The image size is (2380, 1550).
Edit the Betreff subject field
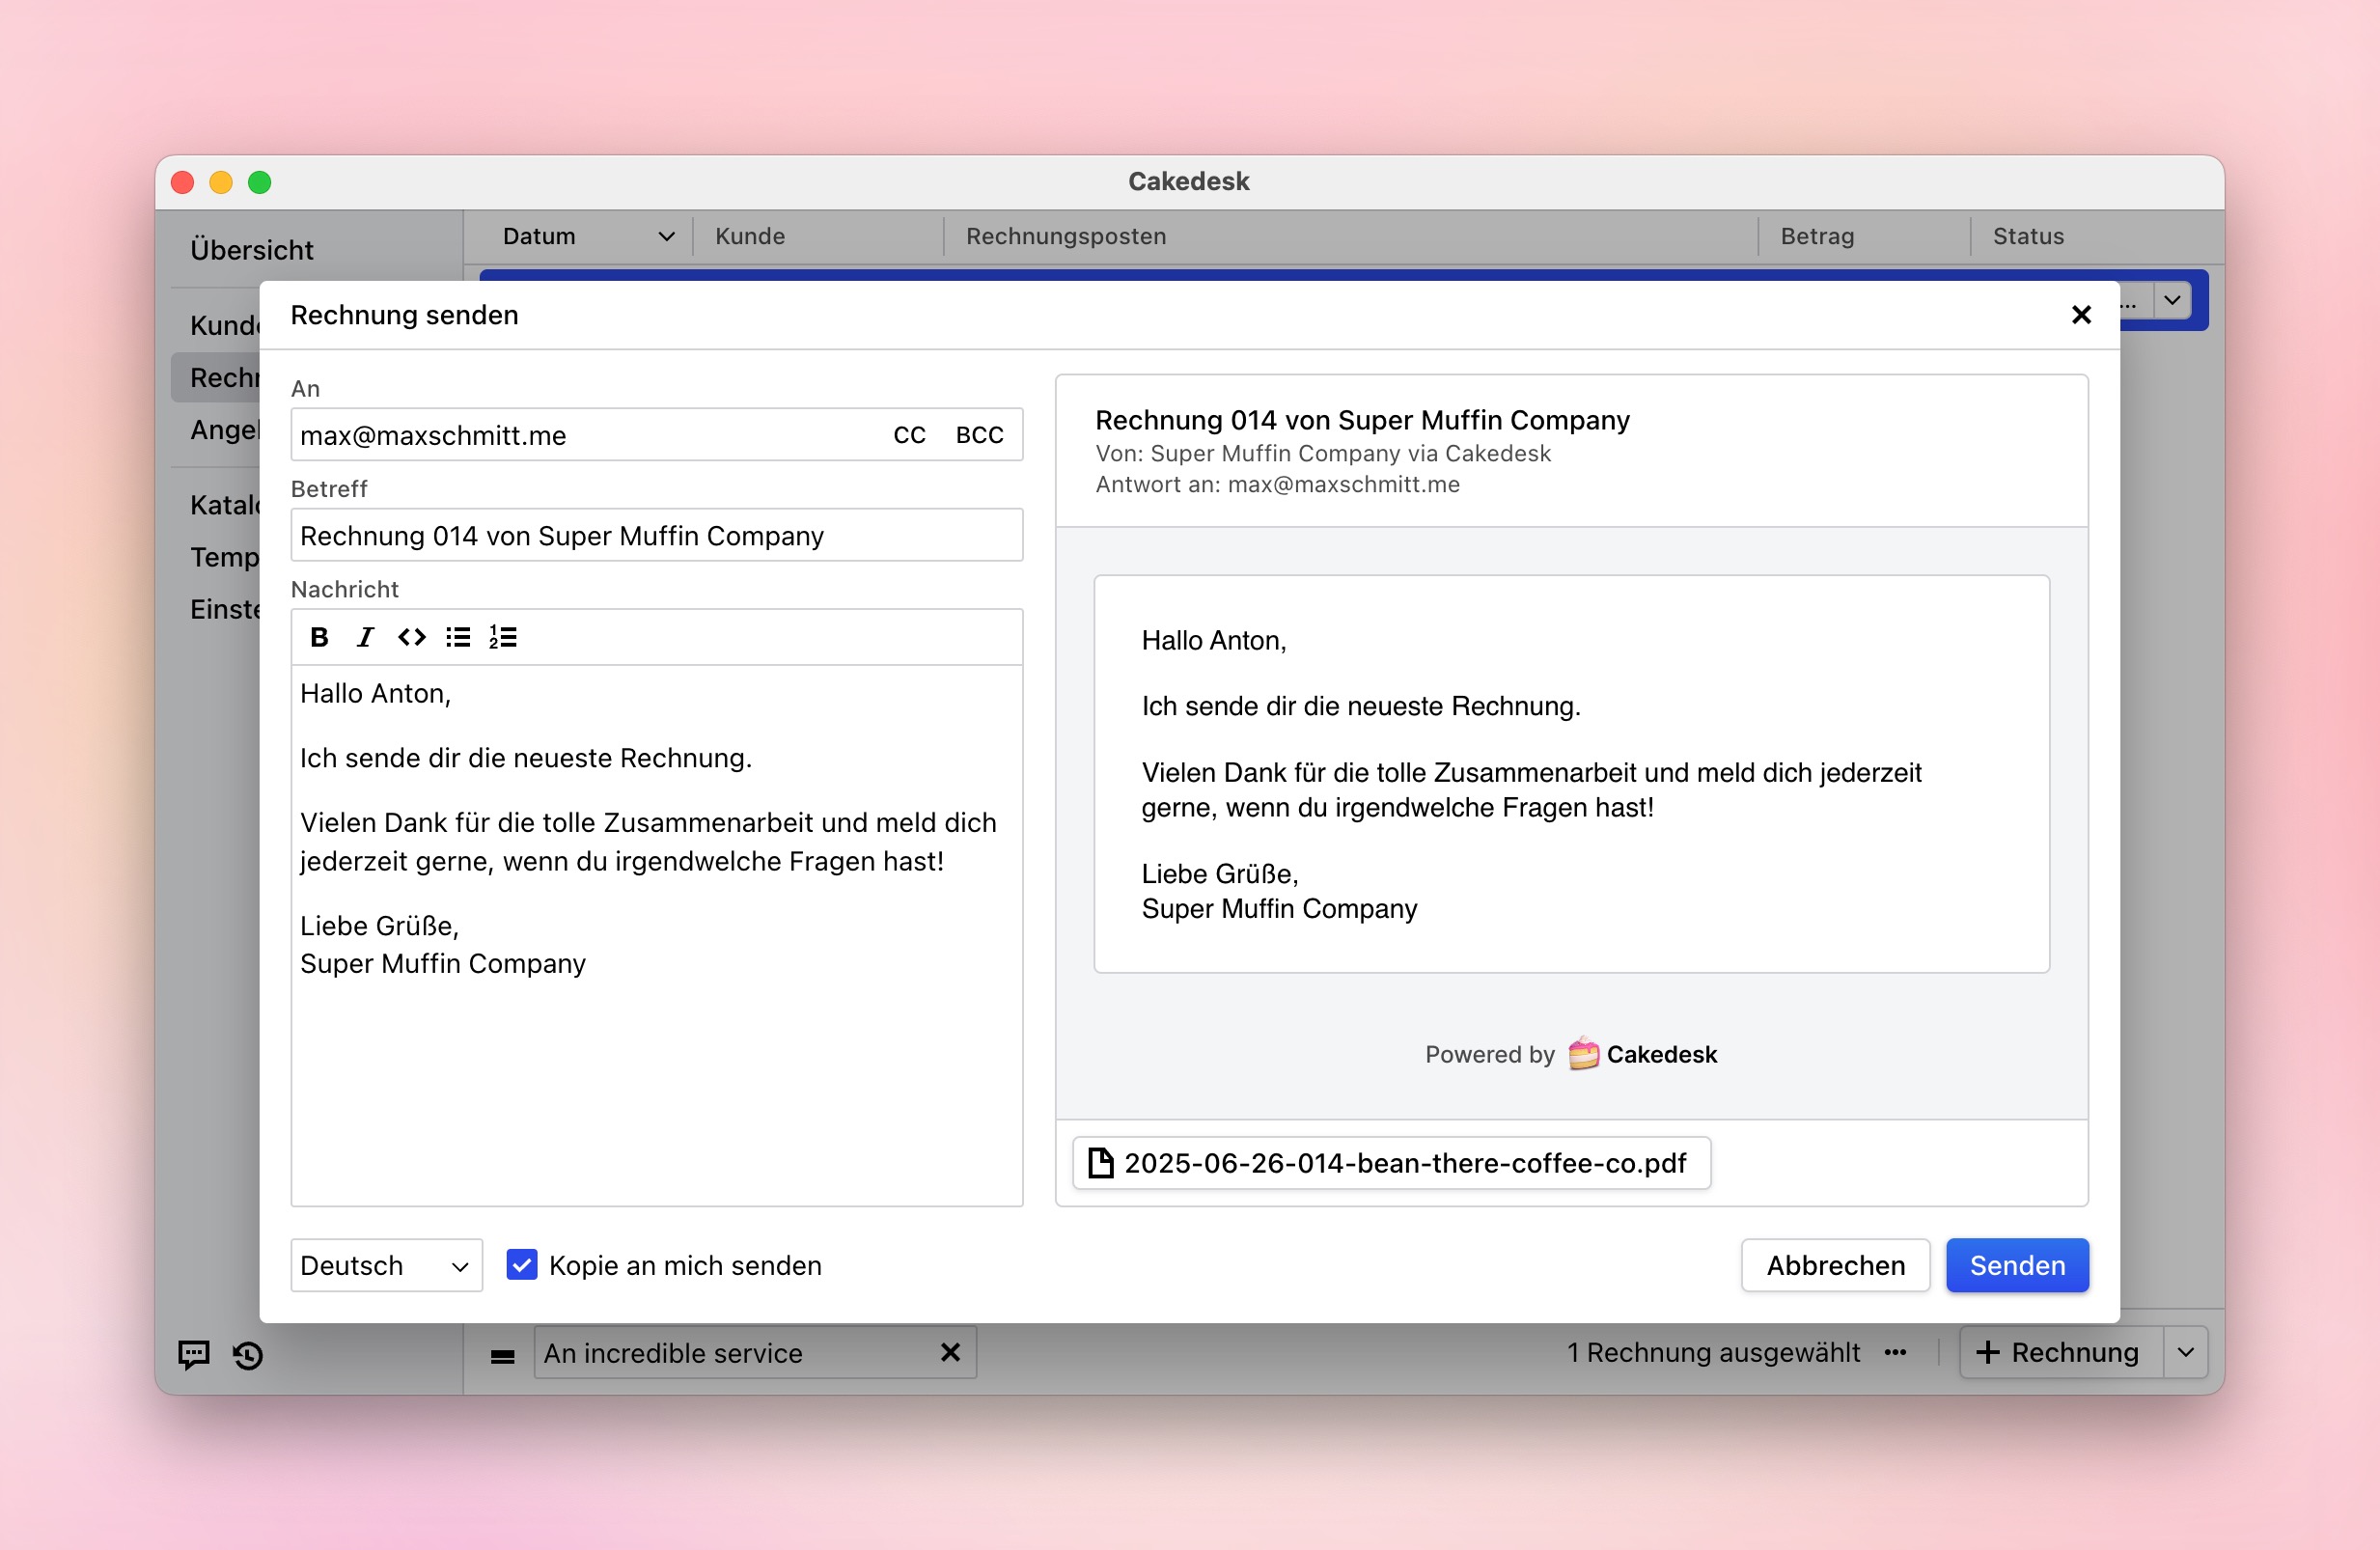(656, 535)
